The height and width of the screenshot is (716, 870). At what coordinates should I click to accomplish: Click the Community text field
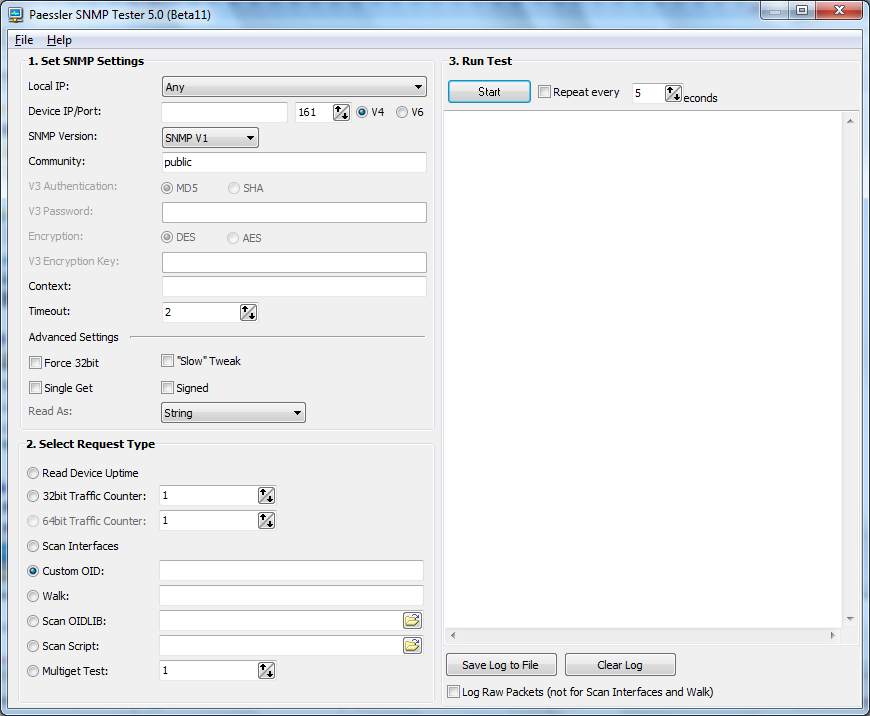pyautogui.click(x=294, y=162)
